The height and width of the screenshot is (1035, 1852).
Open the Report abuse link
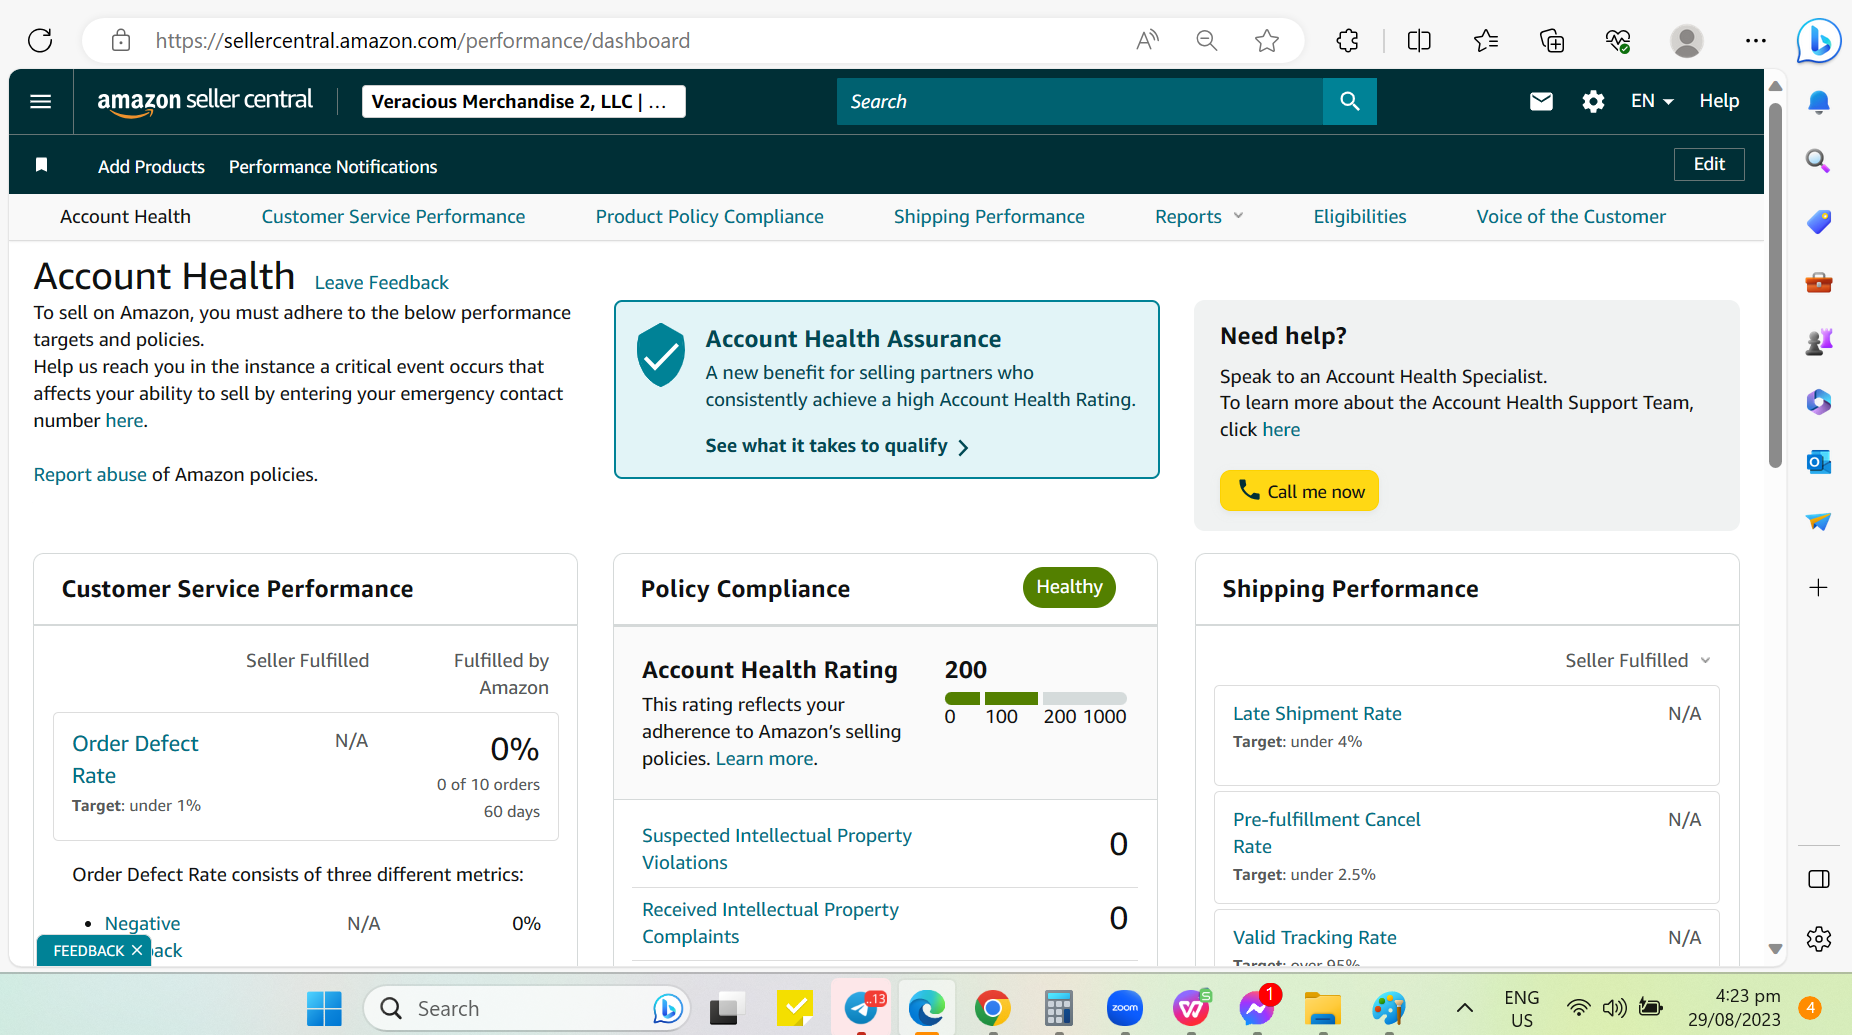tap(90, 474)
